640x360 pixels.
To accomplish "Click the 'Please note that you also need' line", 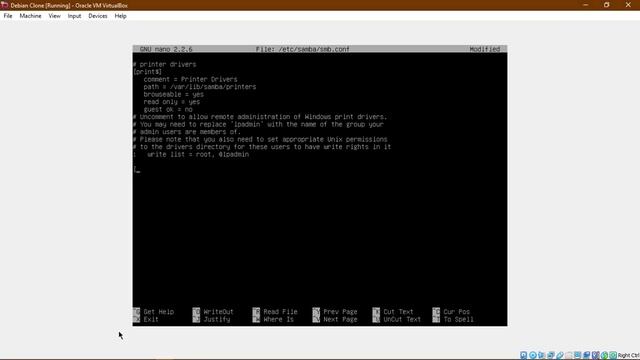I will click(260, 139).
